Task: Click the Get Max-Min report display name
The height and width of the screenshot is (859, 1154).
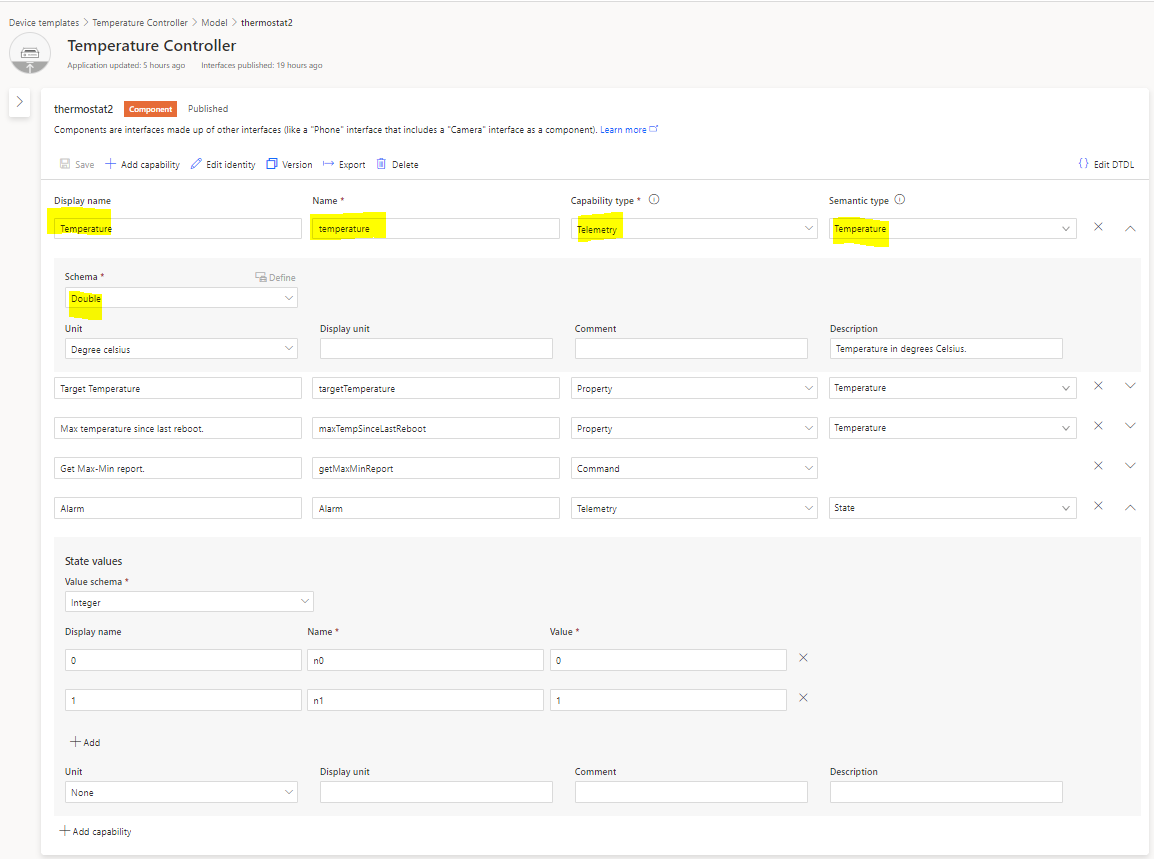Action: pyautogui.click(x=177, y=468)
